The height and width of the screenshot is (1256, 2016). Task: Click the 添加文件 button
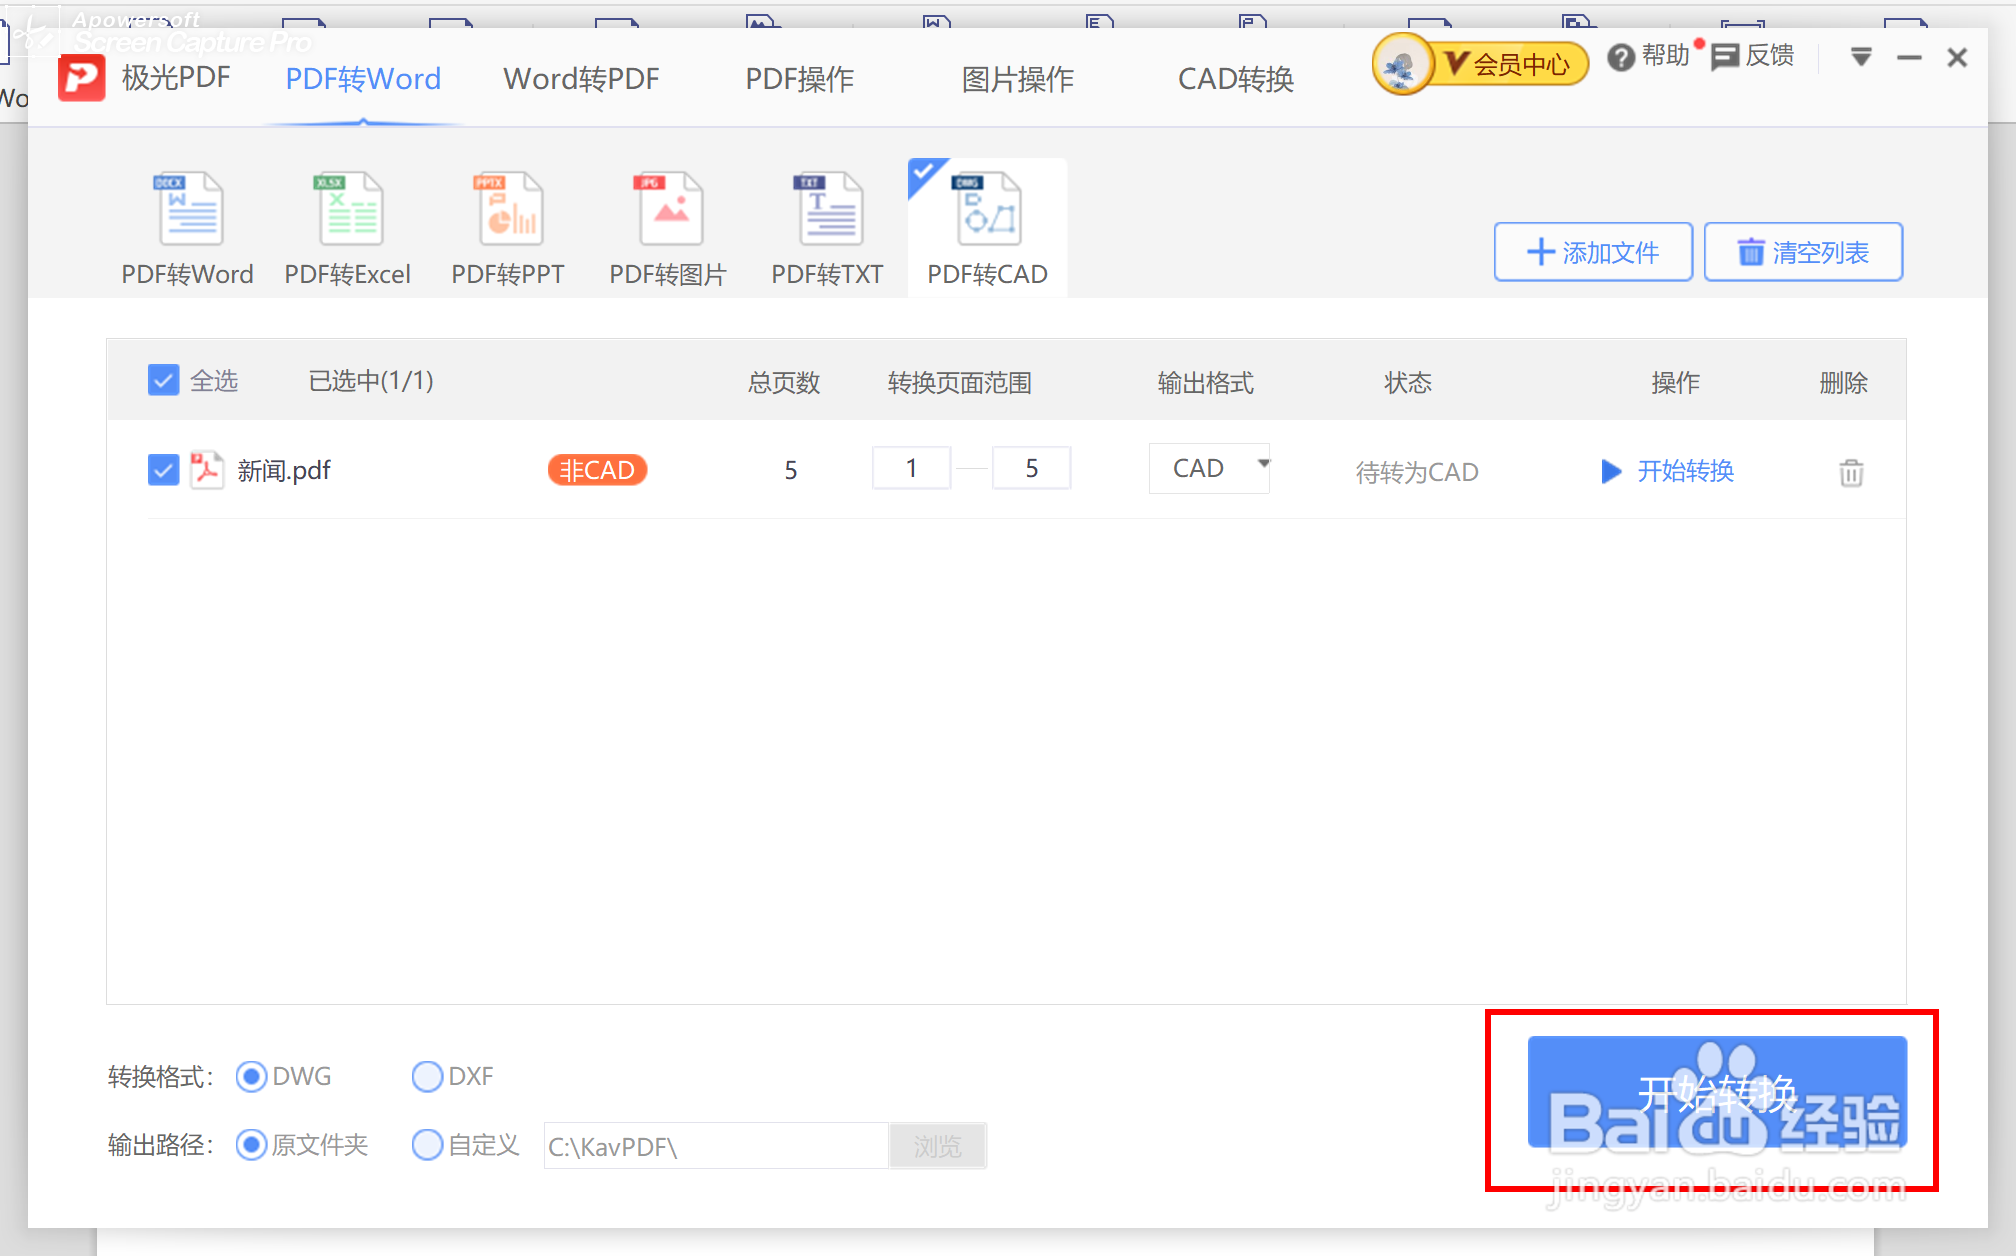(1592, 252)
